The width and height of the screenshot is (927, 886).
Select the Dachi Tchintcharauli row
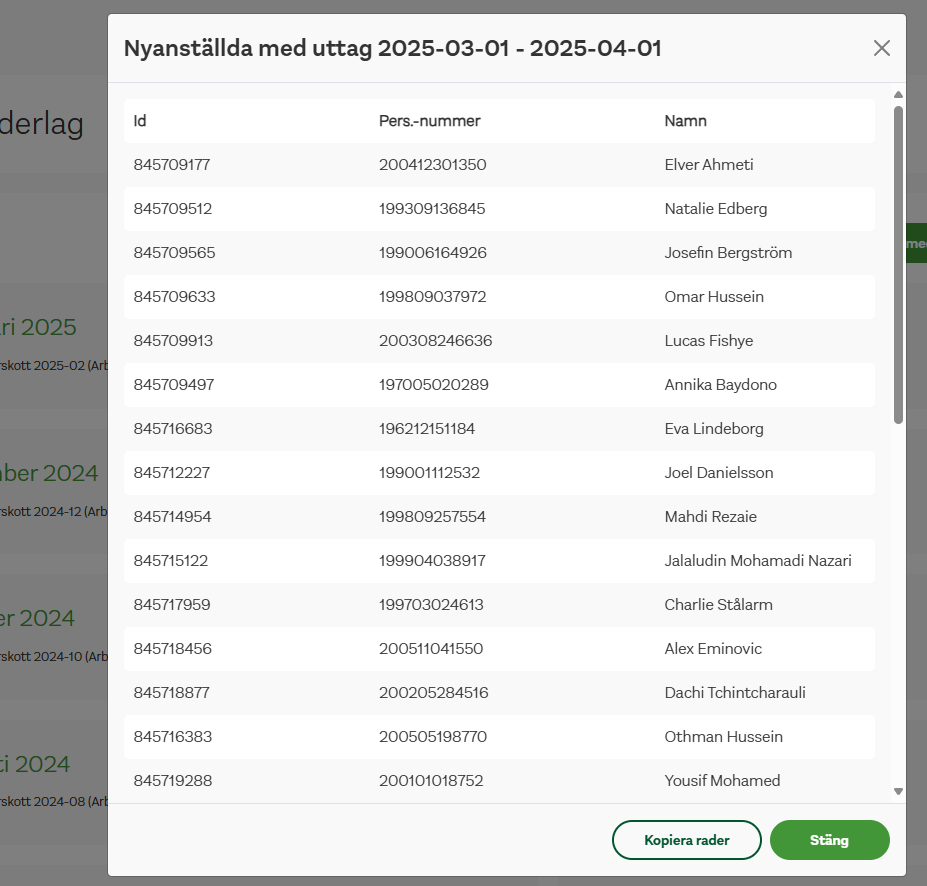498,693
